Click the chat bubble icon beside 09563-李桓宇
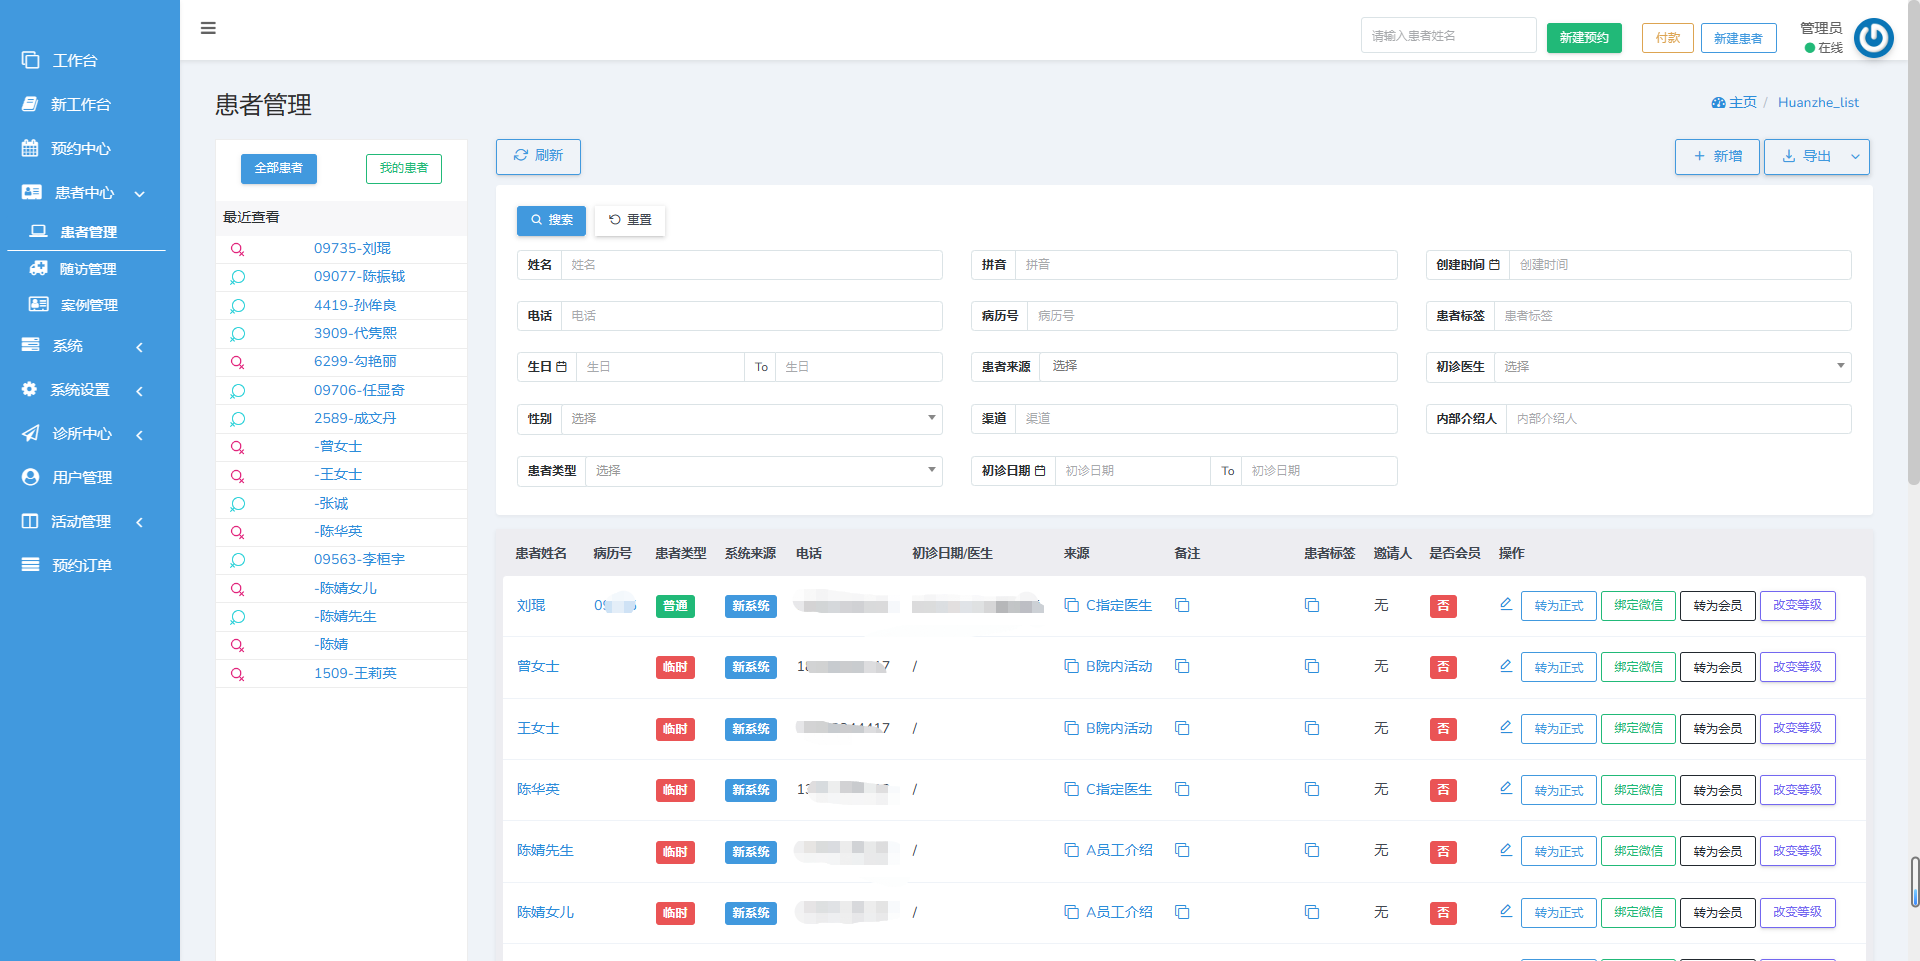Viewport: 1920px width, 961px height. (238, 561)
